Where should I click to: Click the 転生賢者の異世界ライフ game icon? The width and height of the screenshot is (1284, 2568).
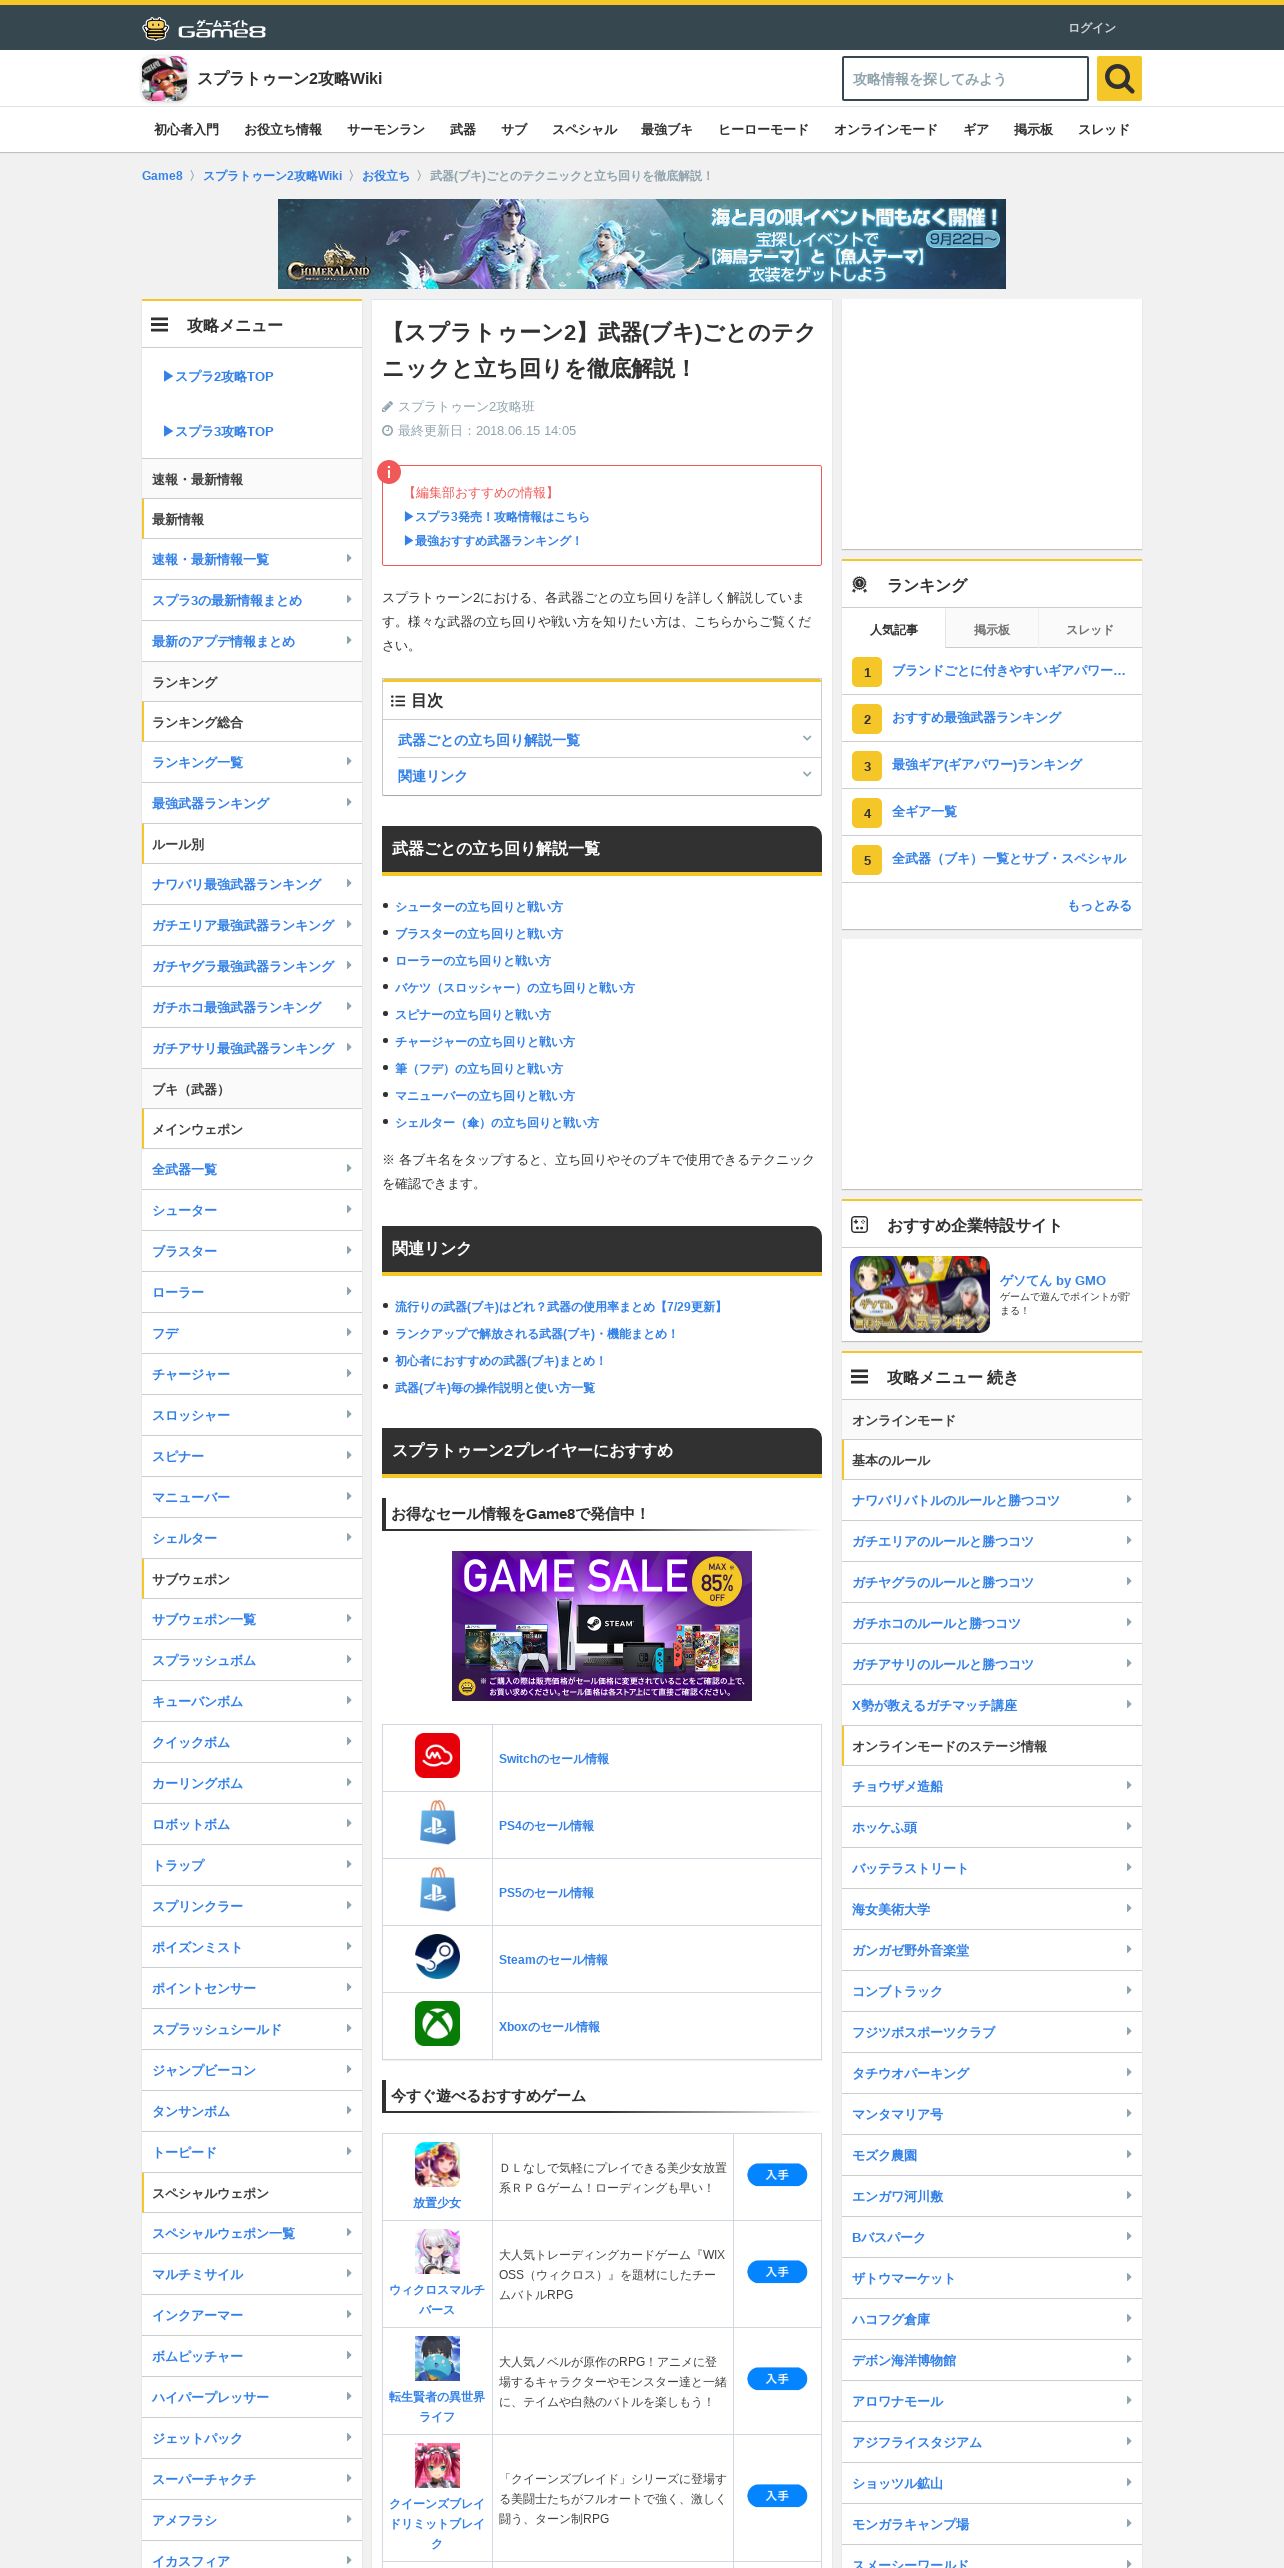437,2359
